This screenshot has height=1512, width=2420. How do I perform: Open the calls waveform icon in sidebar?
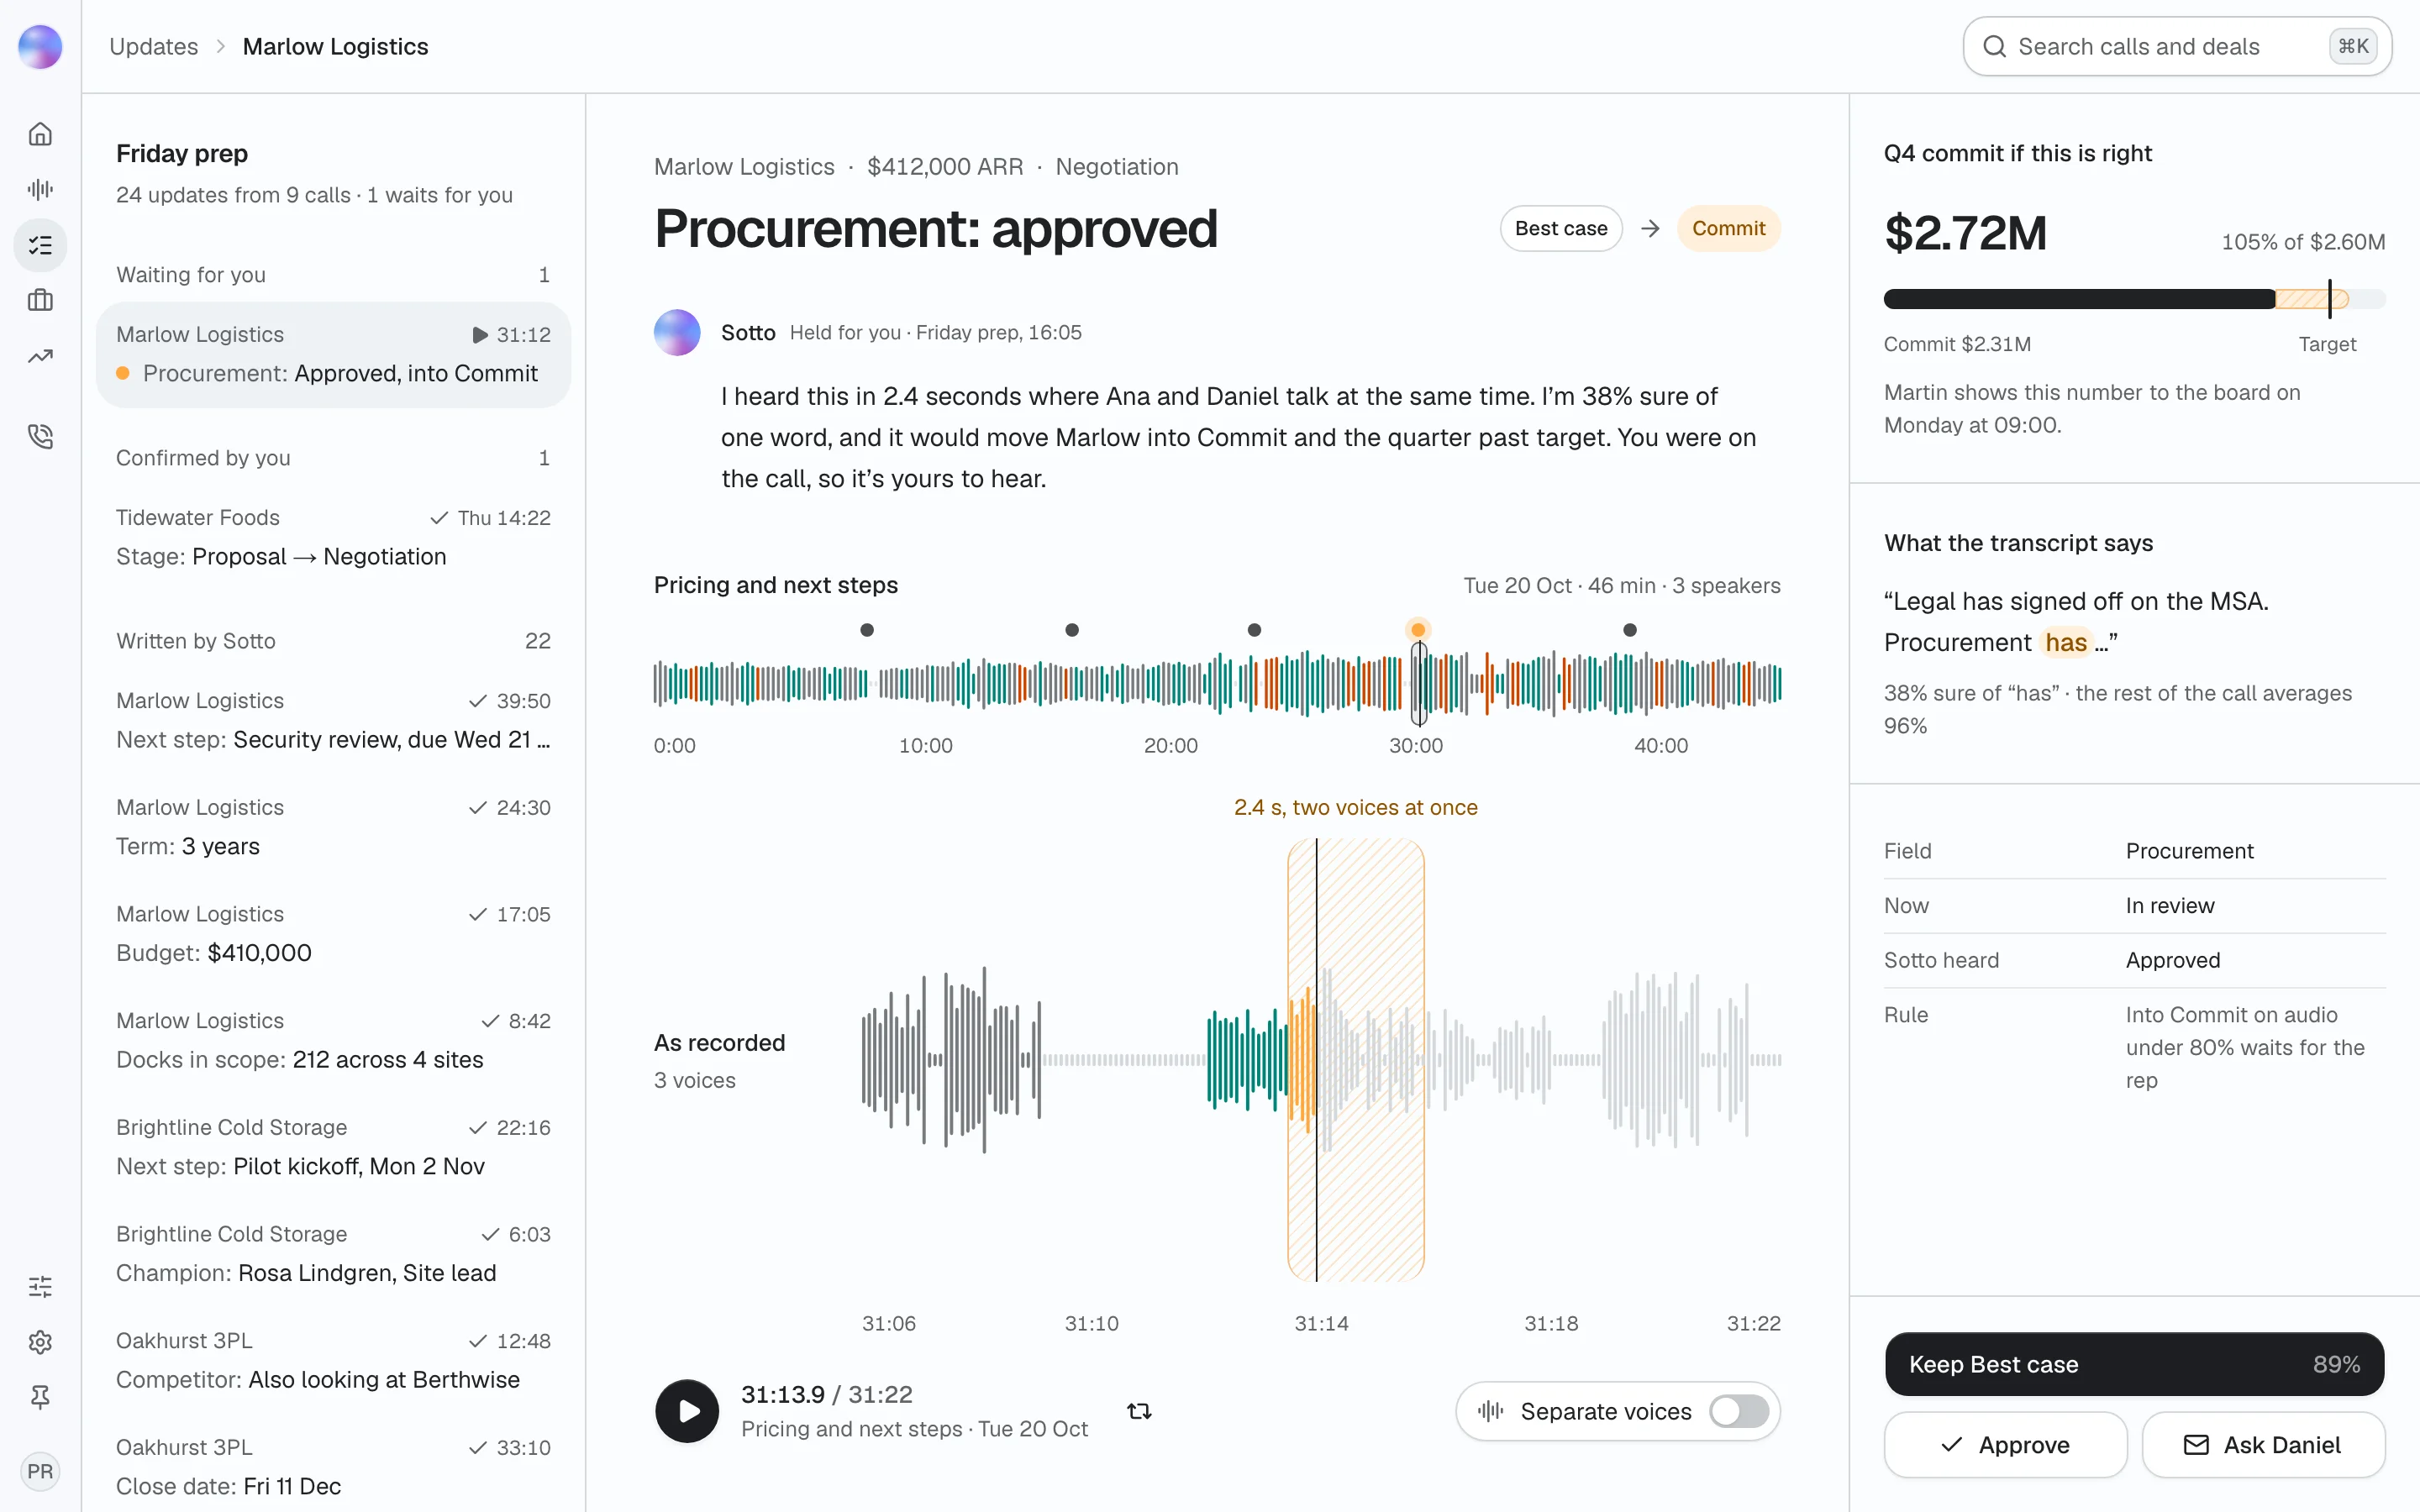pos(40,189)
